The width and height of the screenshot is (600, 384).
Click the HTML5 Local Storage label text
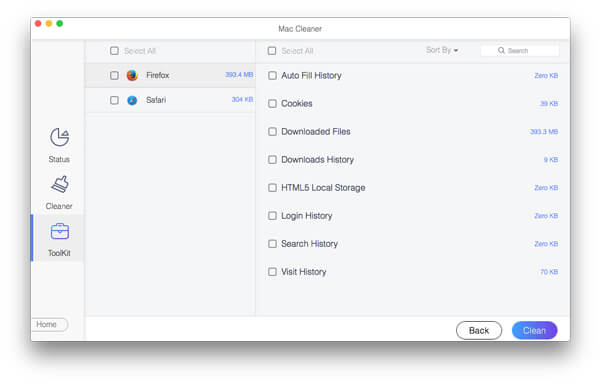323,188
